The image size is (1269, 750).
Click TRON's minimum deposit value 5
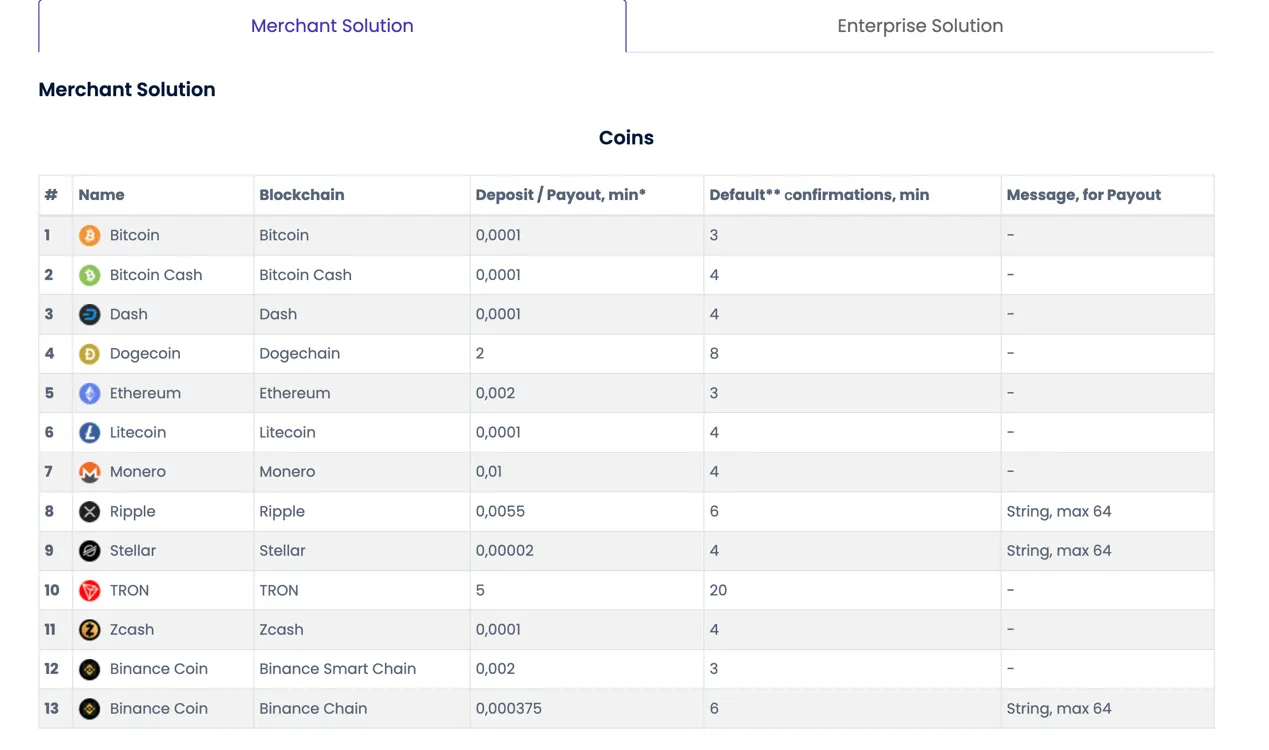point(480,591)
